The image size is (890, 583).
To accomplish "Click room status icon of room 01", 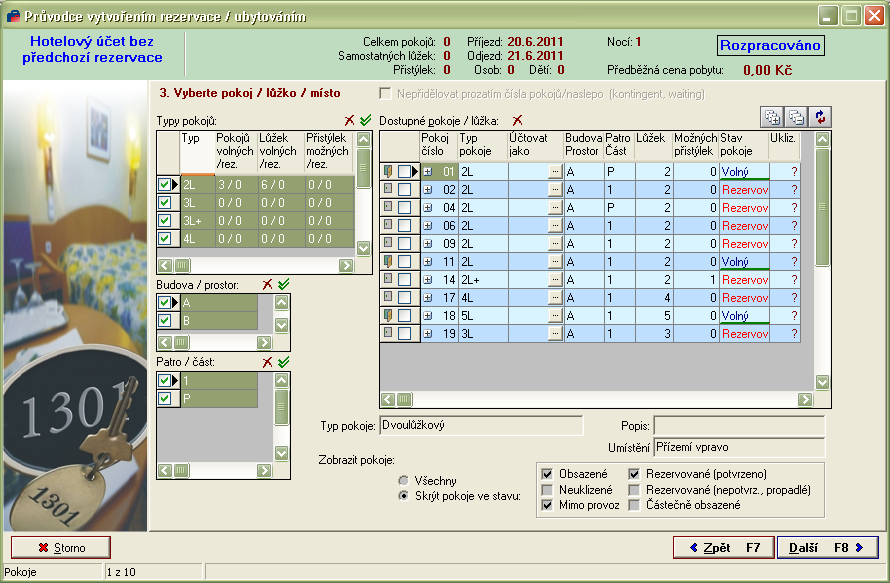I will [388, 170].
